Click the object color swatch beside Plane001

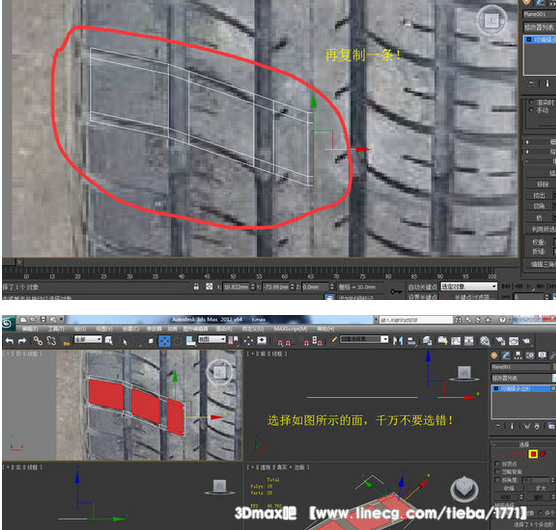coord(554,367)
